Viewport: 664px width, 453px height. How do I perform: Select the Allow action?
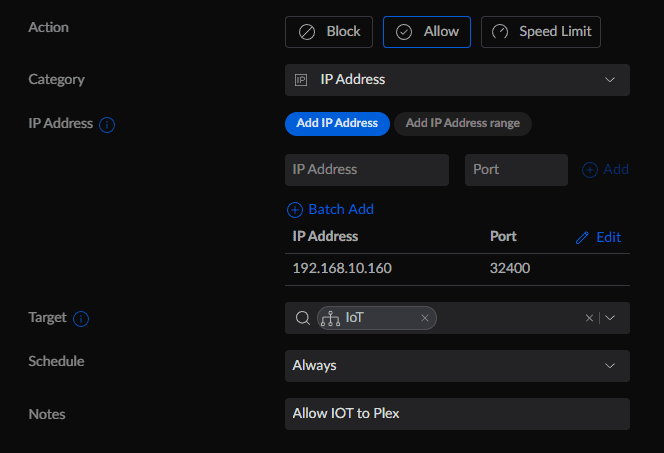(426, 32)
